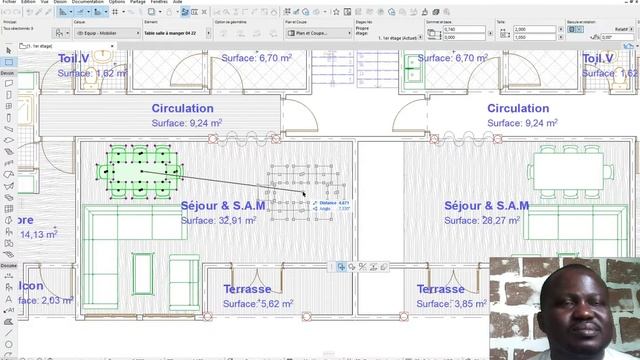
Task: Expand the Grid Snap dropdown arrow
Action: click(124, 12)
